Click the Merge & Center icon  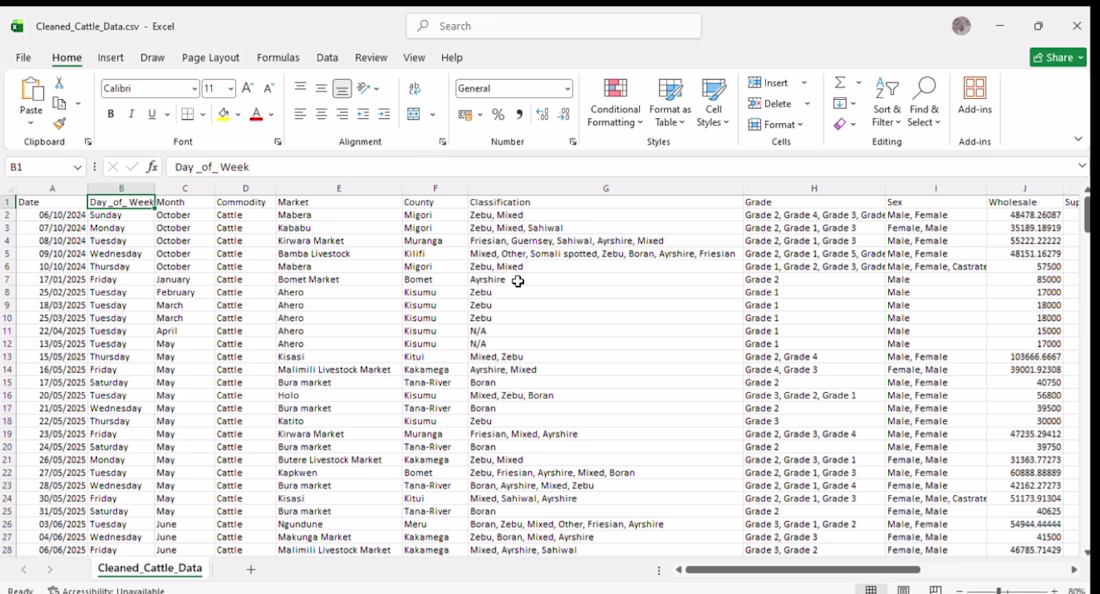pyautogui.click(x=414, y=114)
